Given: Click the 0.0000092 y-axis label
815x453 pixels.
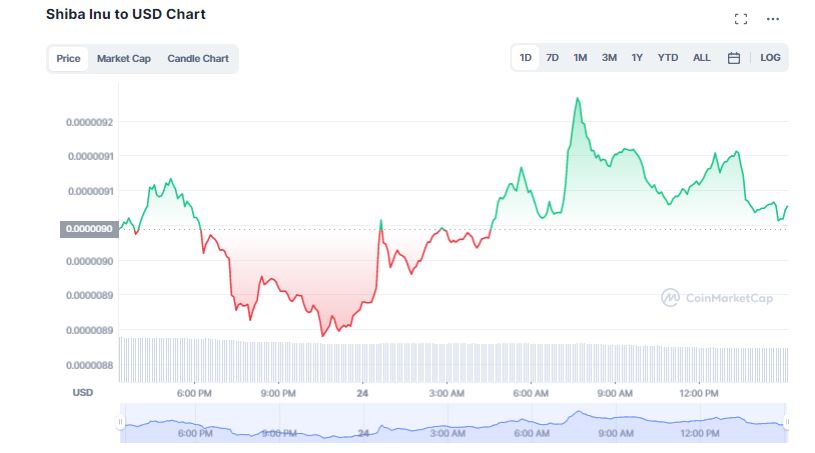Looking at the screenshot, I should [89, 123].
